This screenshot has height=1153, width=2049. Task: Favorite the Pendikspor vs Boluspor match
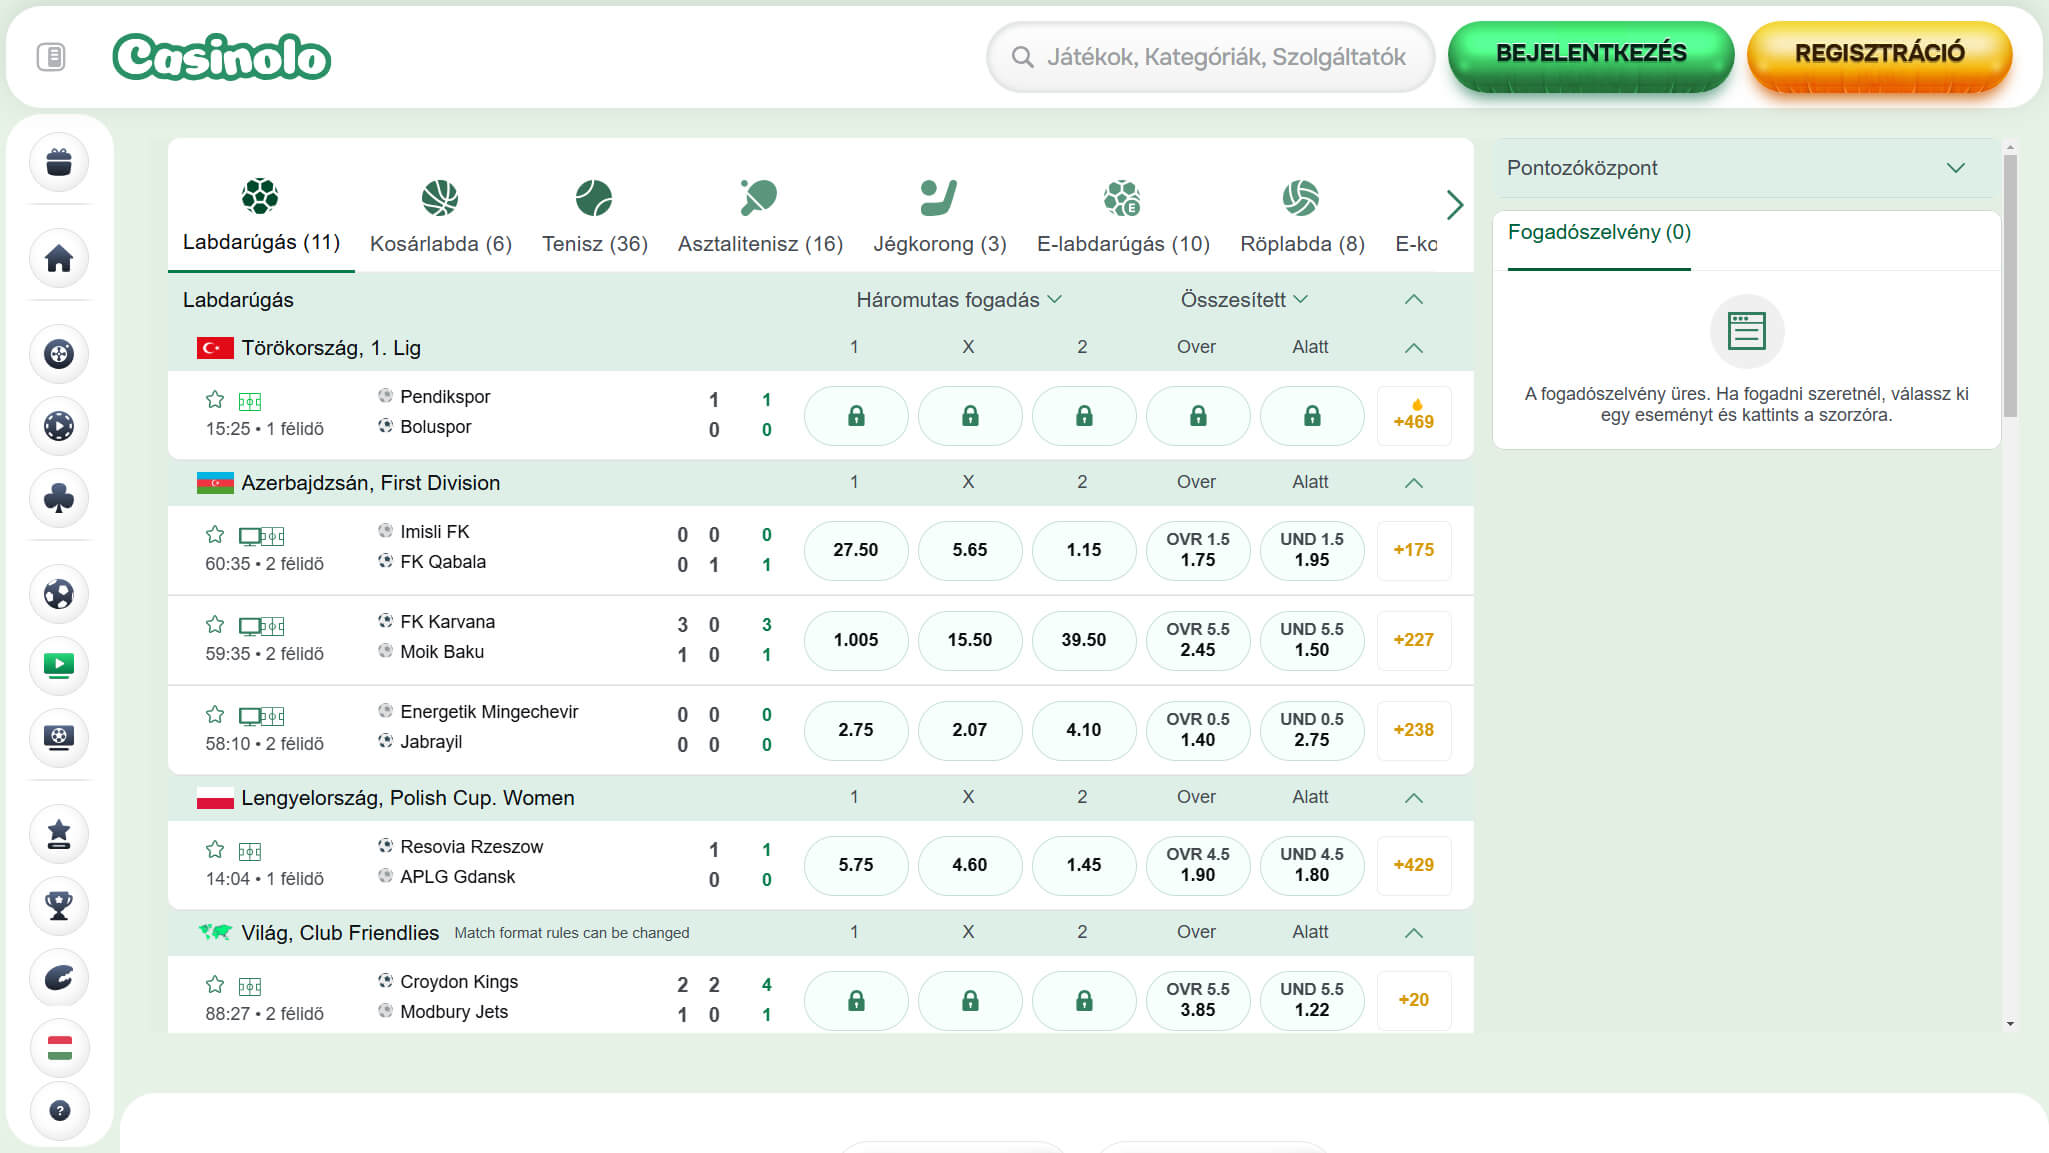coord(215,400)
